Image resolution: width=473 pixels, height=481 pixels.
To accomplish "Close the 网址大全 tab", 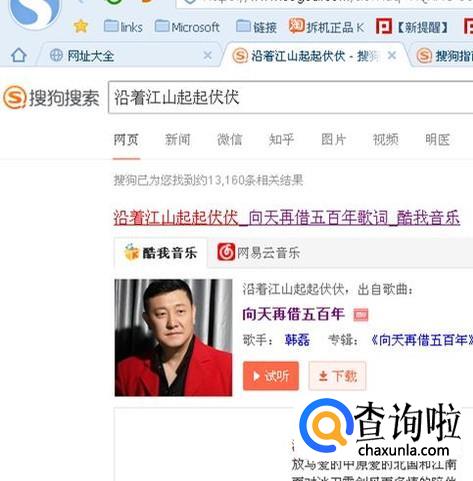I will [x=208, y=55].
